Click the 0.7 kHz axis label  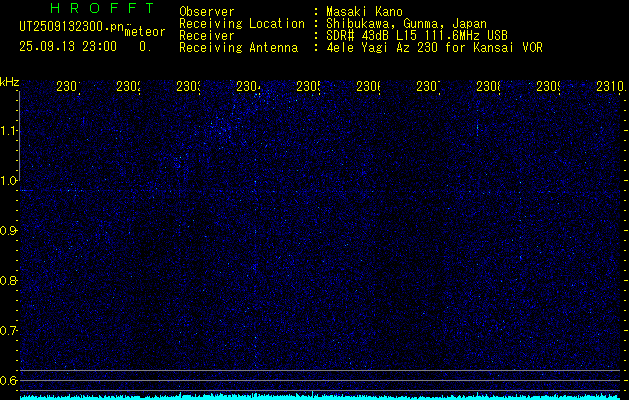pos(9,331)
